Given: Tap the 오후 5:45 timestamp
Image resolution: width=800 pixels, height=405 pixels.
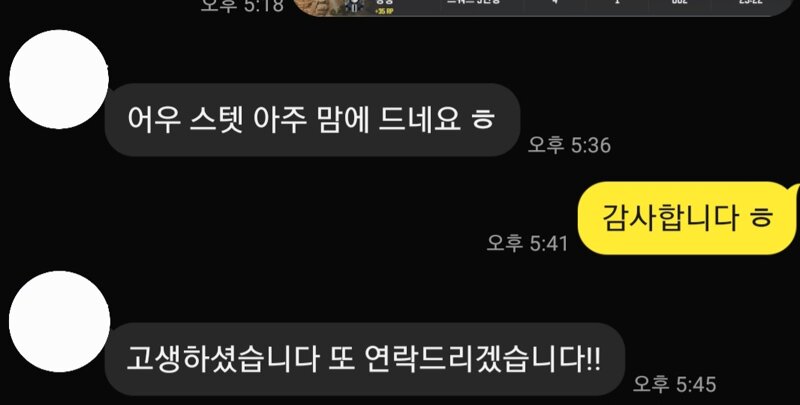Looking at the screenshot, I should pos(674,384).
